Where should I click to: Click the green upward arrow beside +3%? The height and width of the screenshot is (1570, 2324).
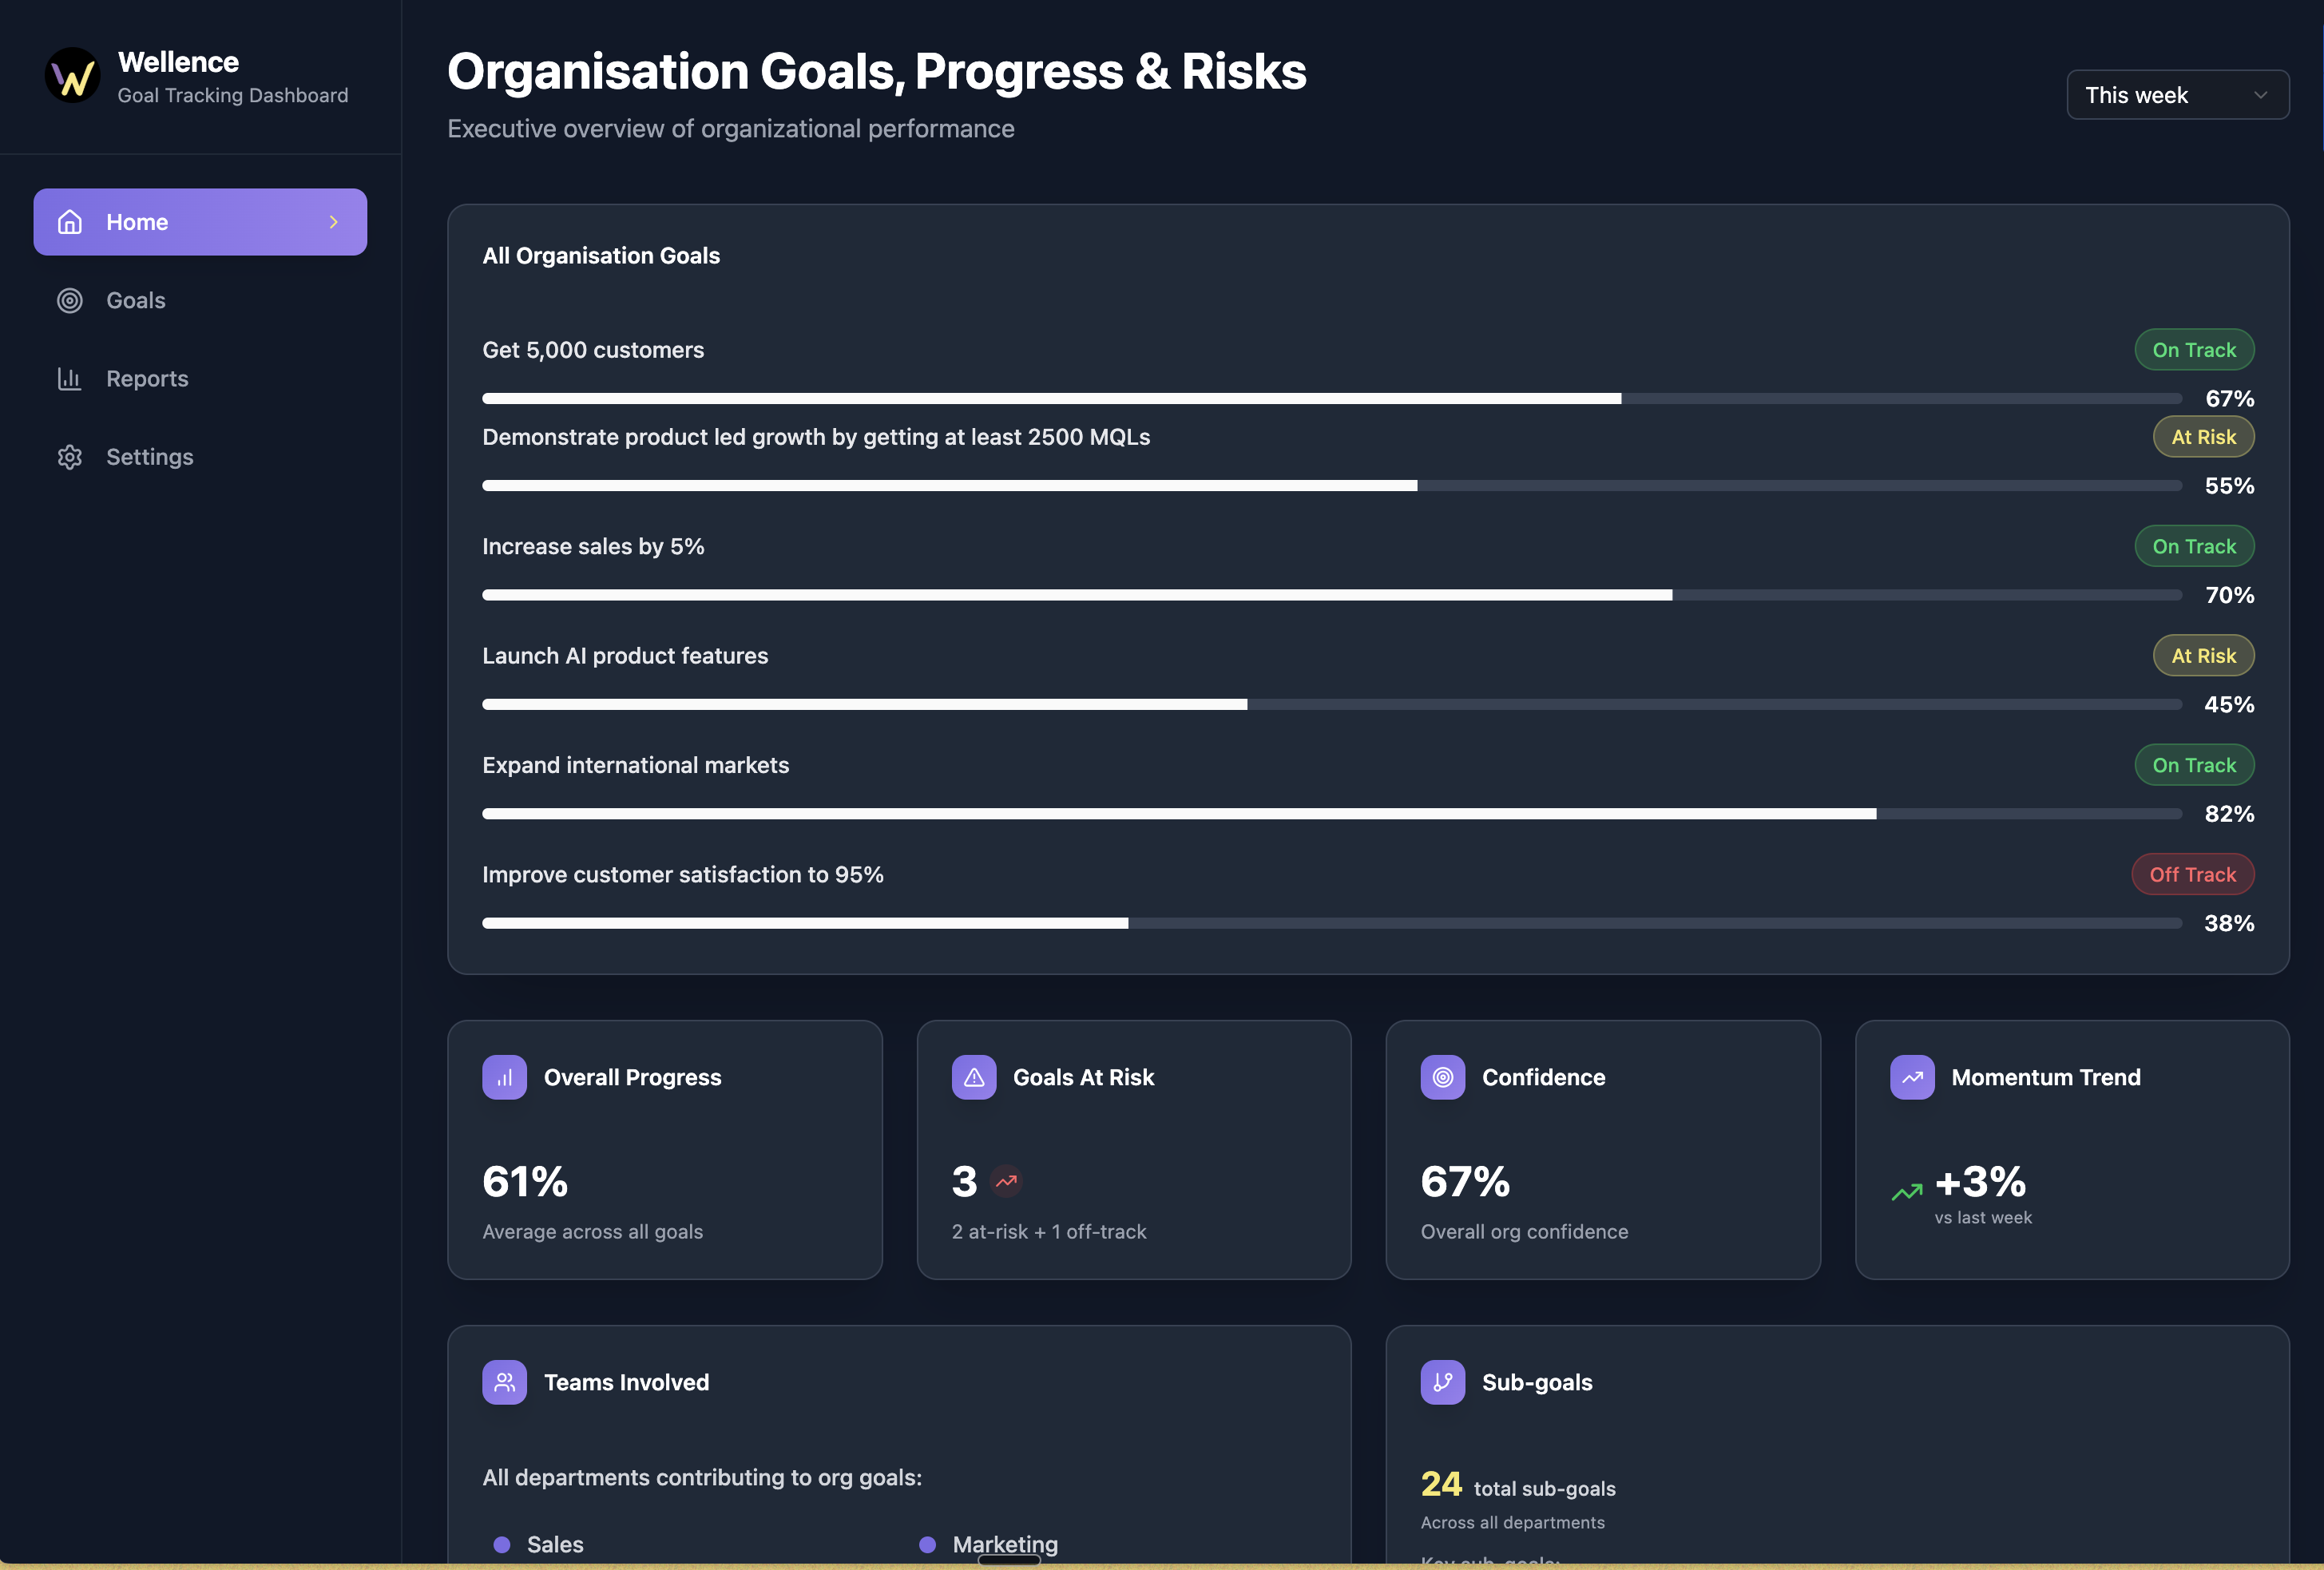click(1906, 1191)
